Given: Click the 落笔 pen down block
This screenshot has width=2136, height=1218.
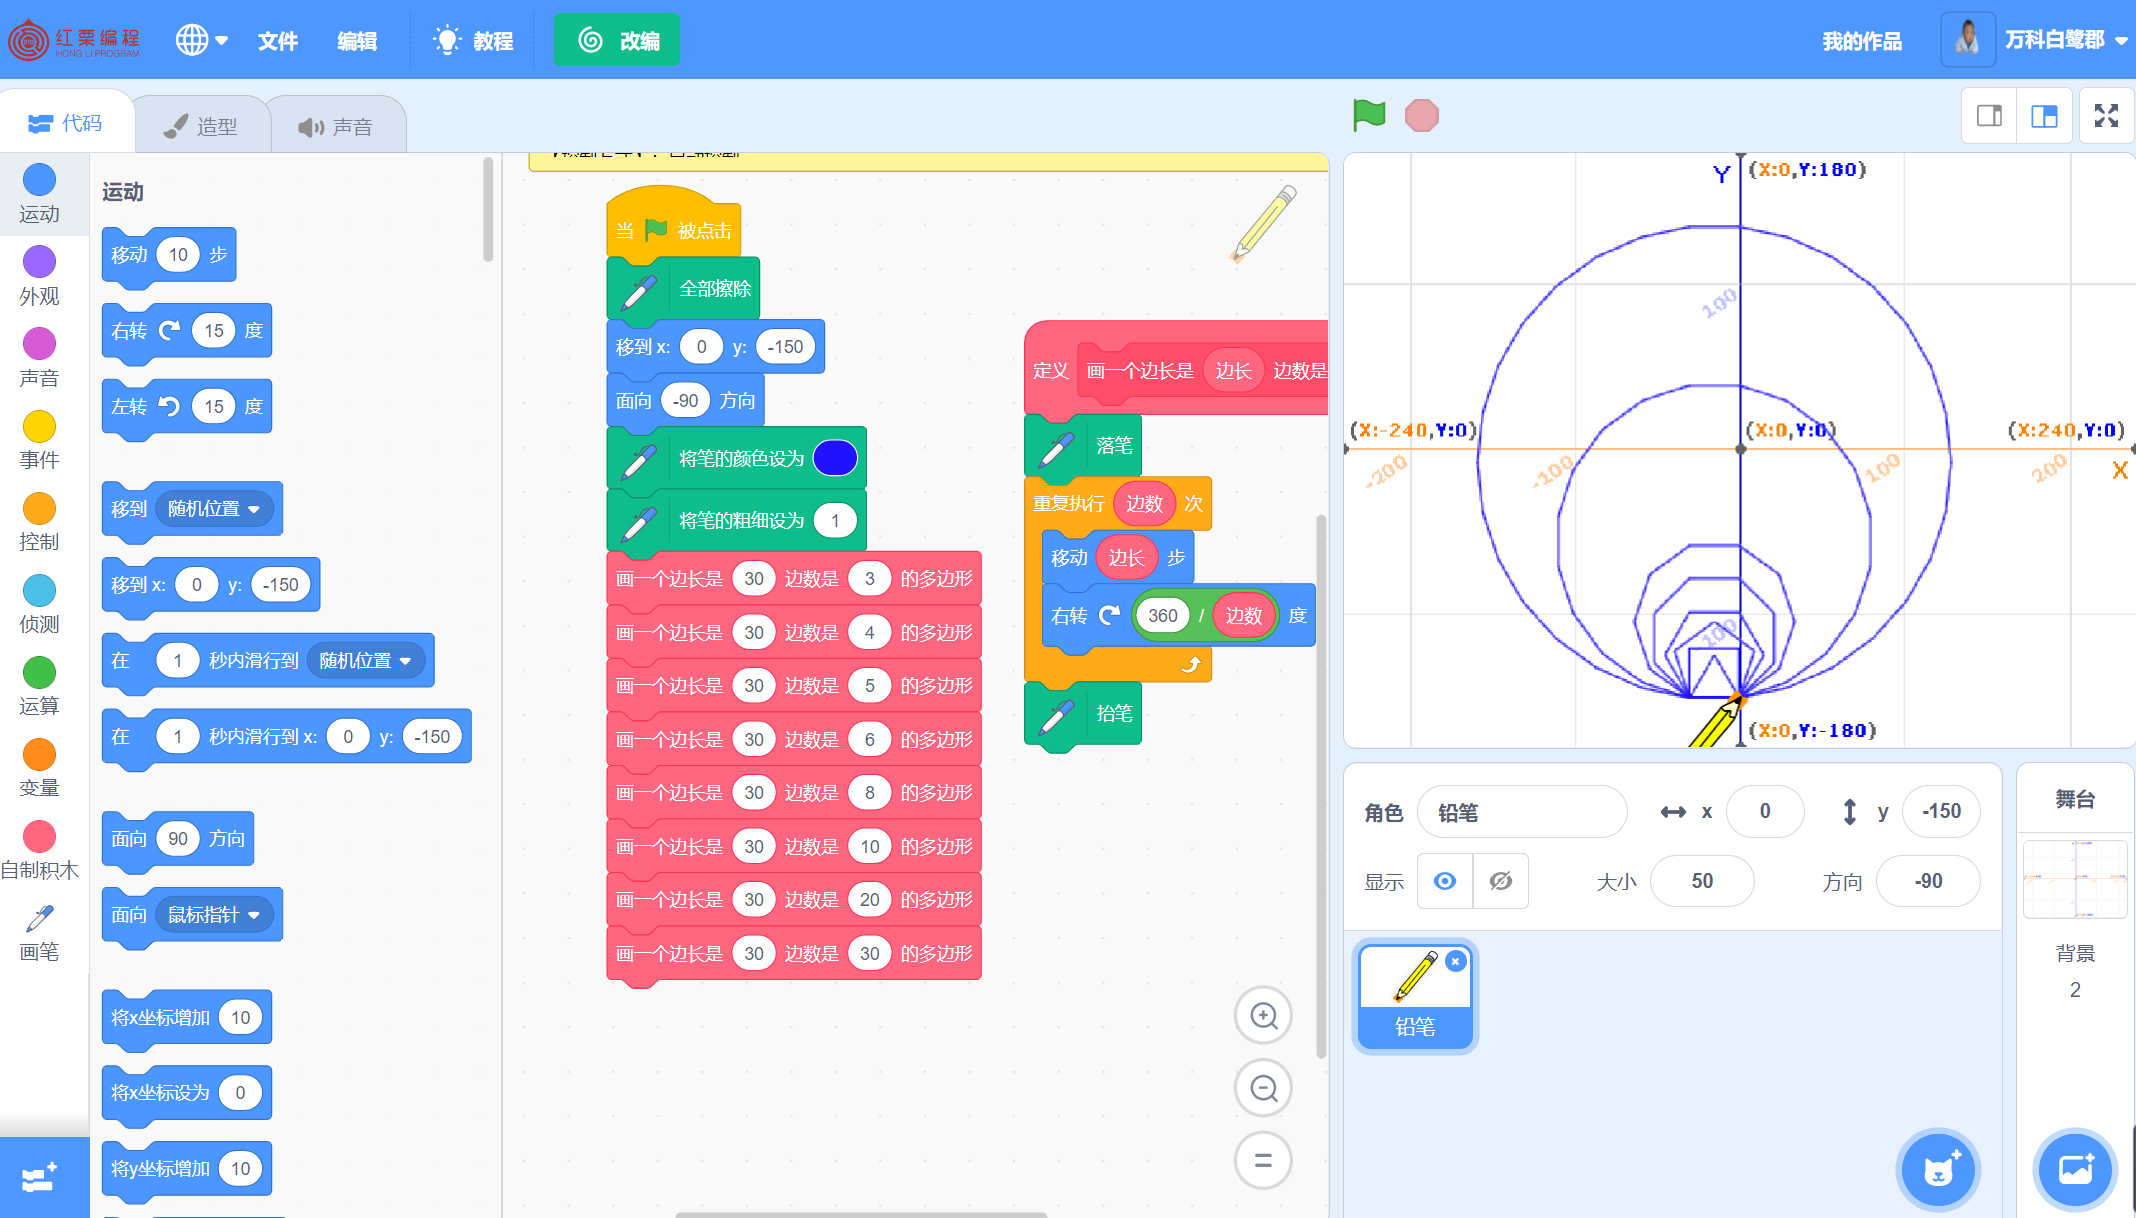Looking at the screenshot, I should (1083, 445).
